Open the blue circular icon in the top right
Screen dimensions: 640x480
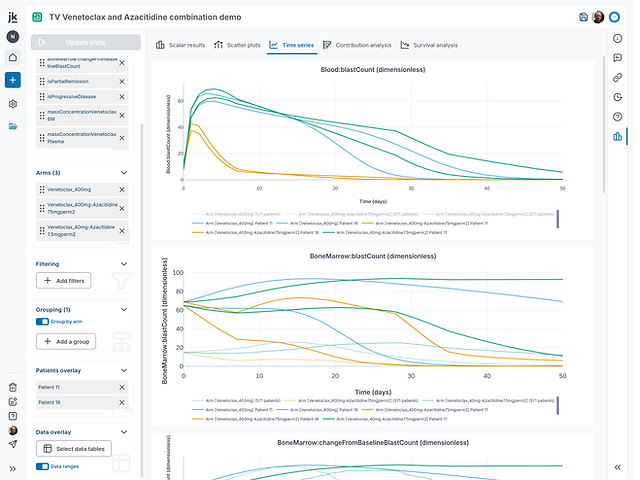614,17
